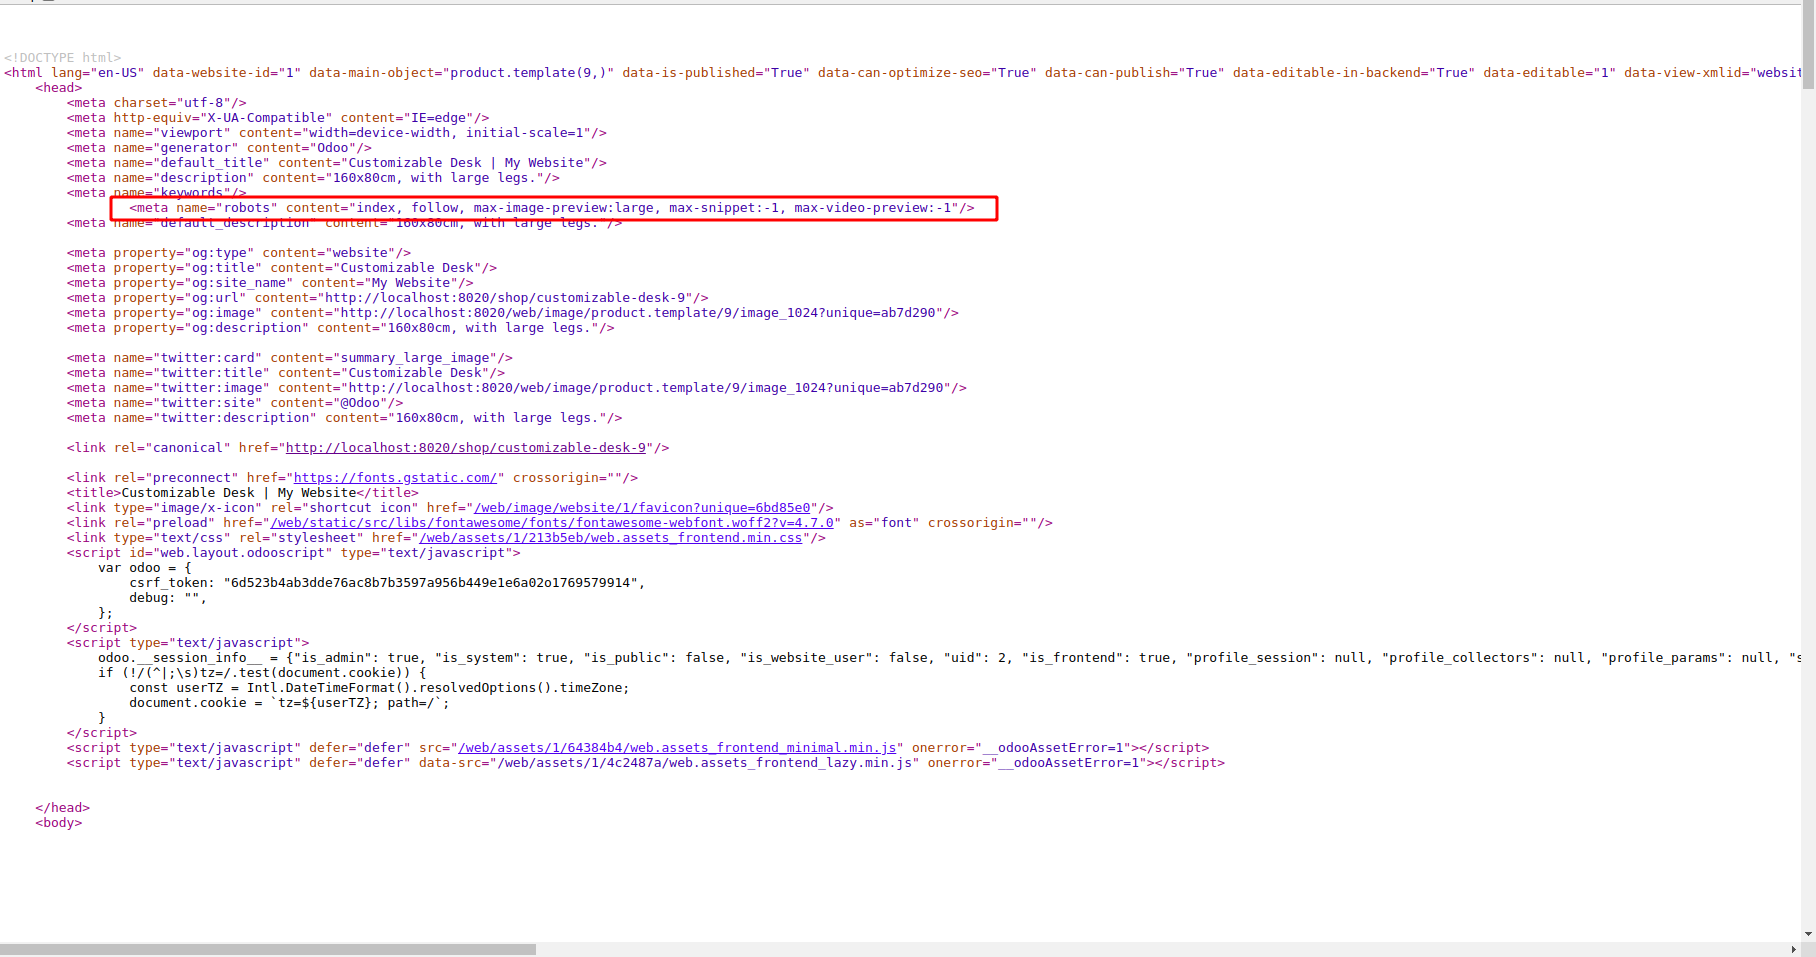Click the og:type meta line
The height and width of the screenshot is (957, 1816).
(x=239, y=253)
